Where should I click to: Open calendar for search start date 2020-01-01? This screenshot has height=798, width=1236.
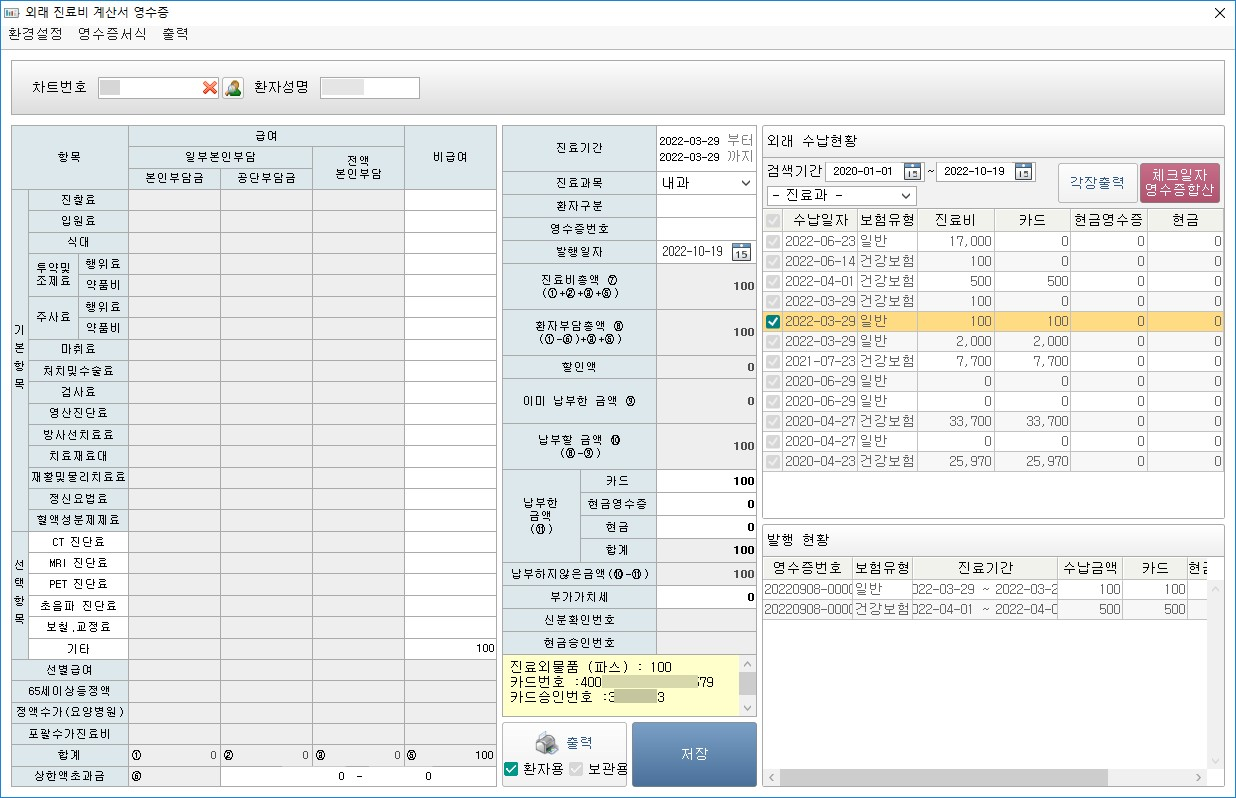912,171
